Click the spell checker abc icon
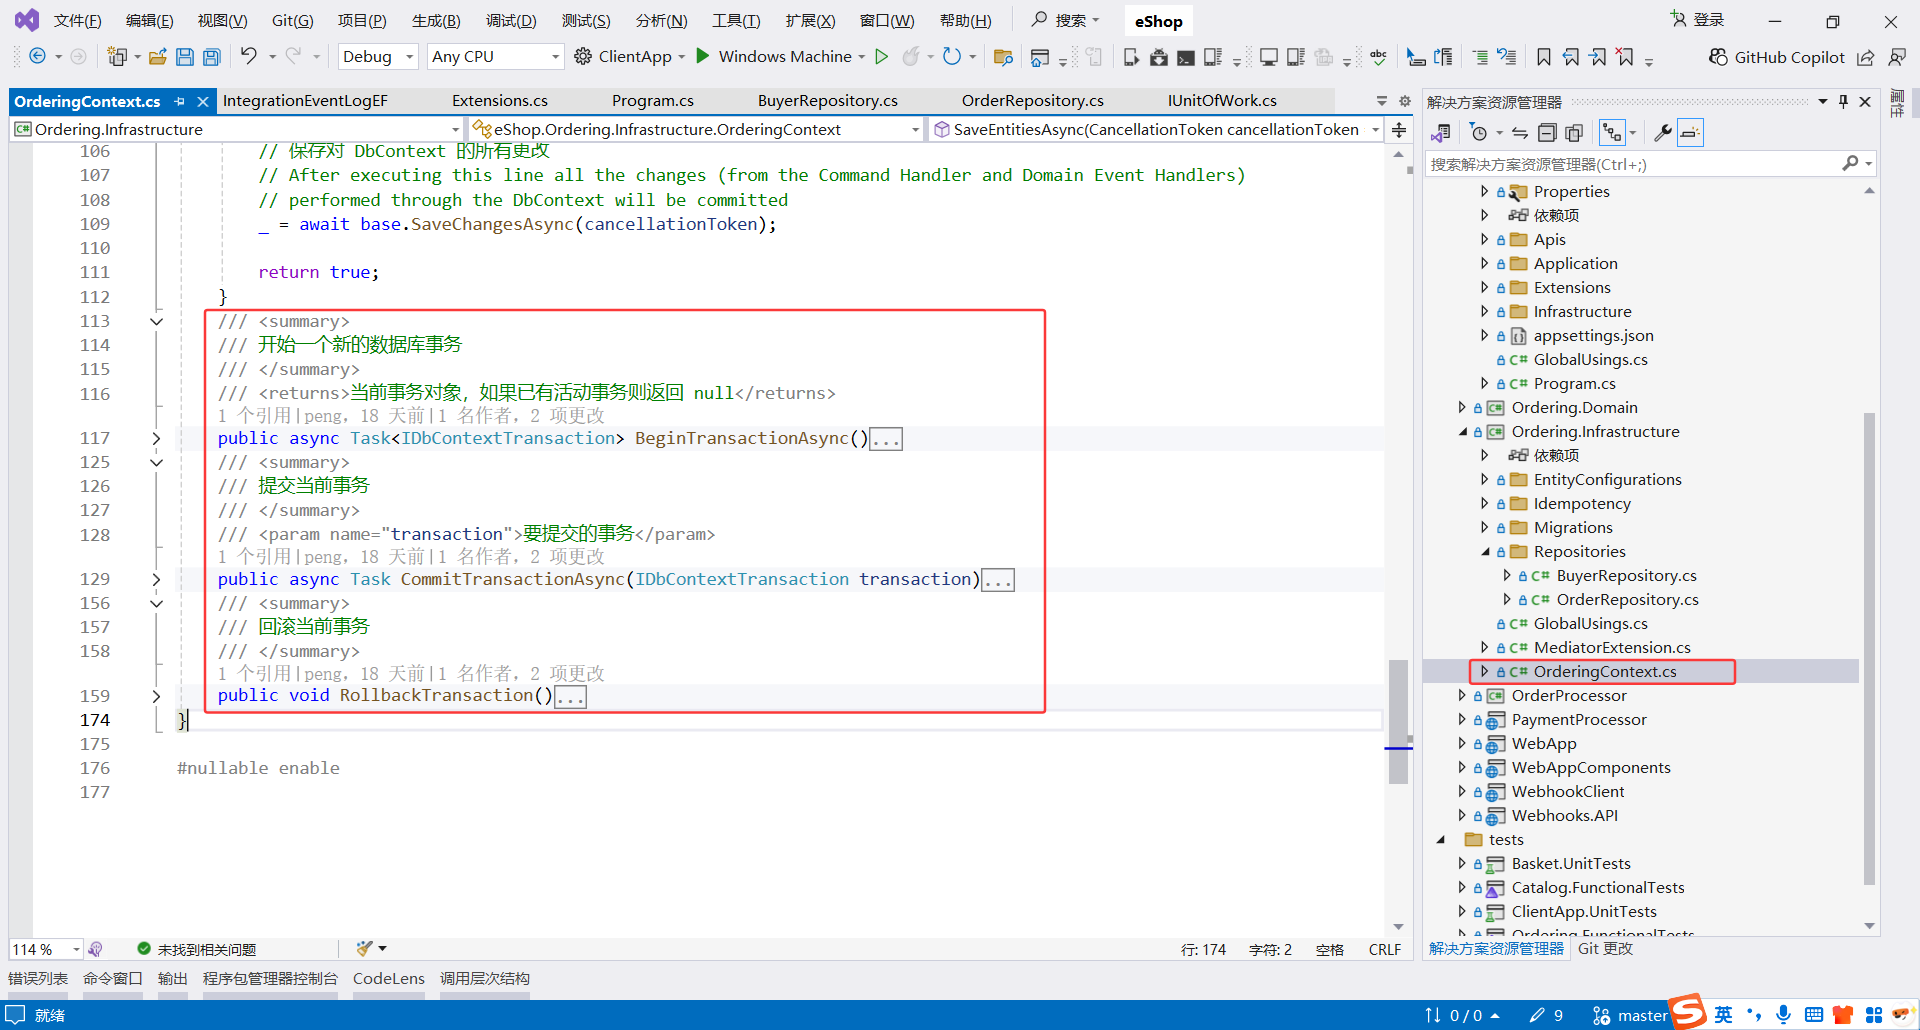The width and height of the screenshot is (1920, 1030). click(x=1378, y=57)
